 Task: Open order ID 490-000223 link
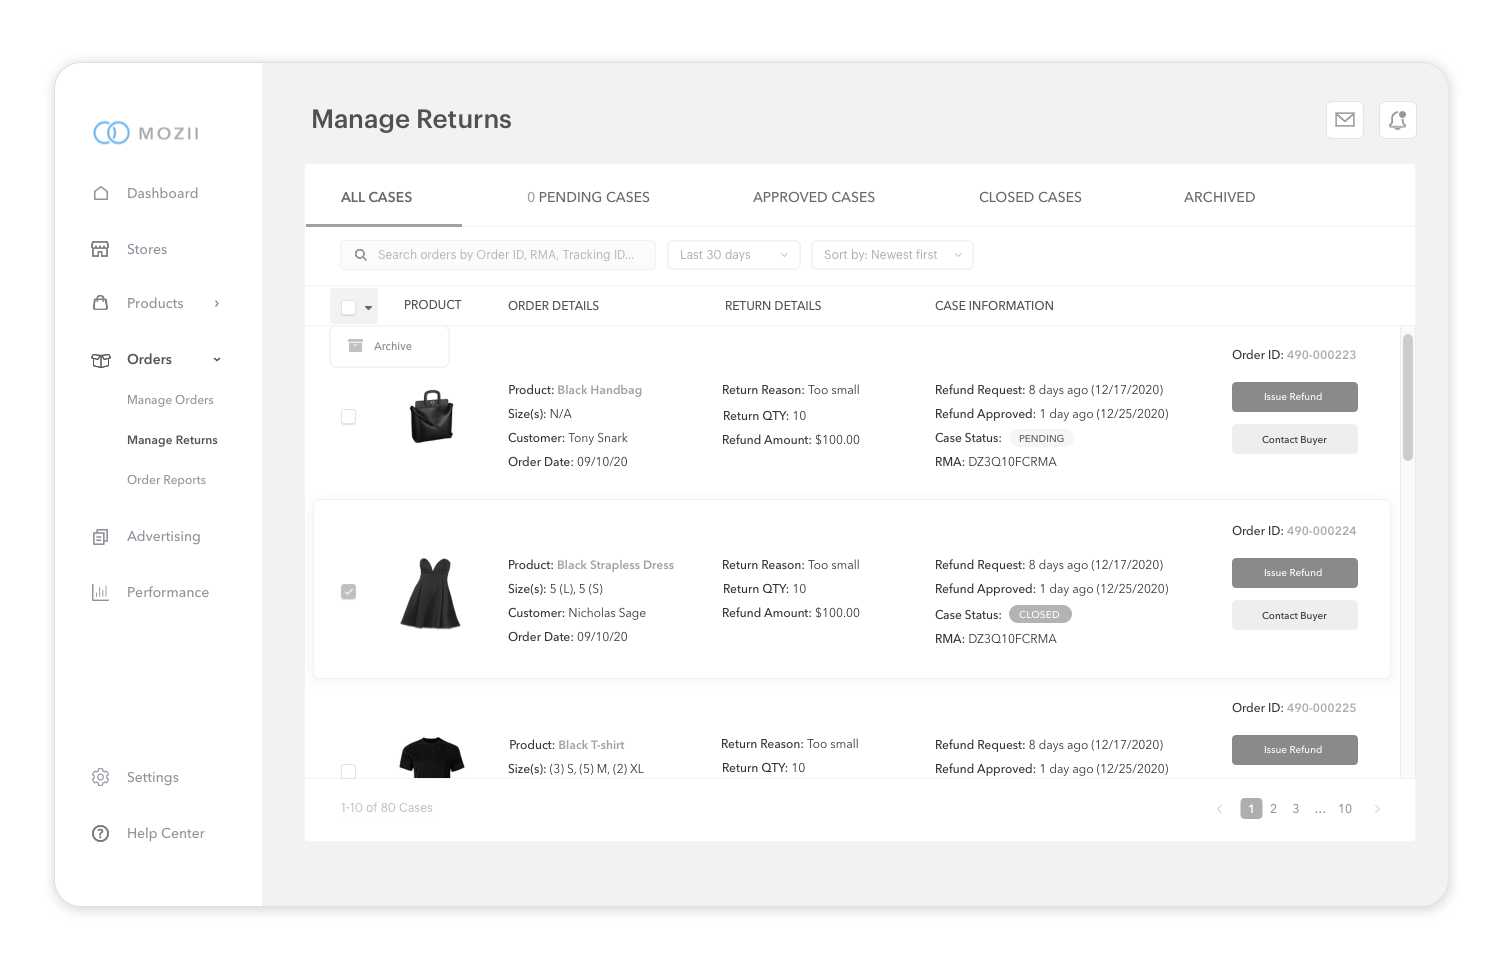coord(1321,355)
